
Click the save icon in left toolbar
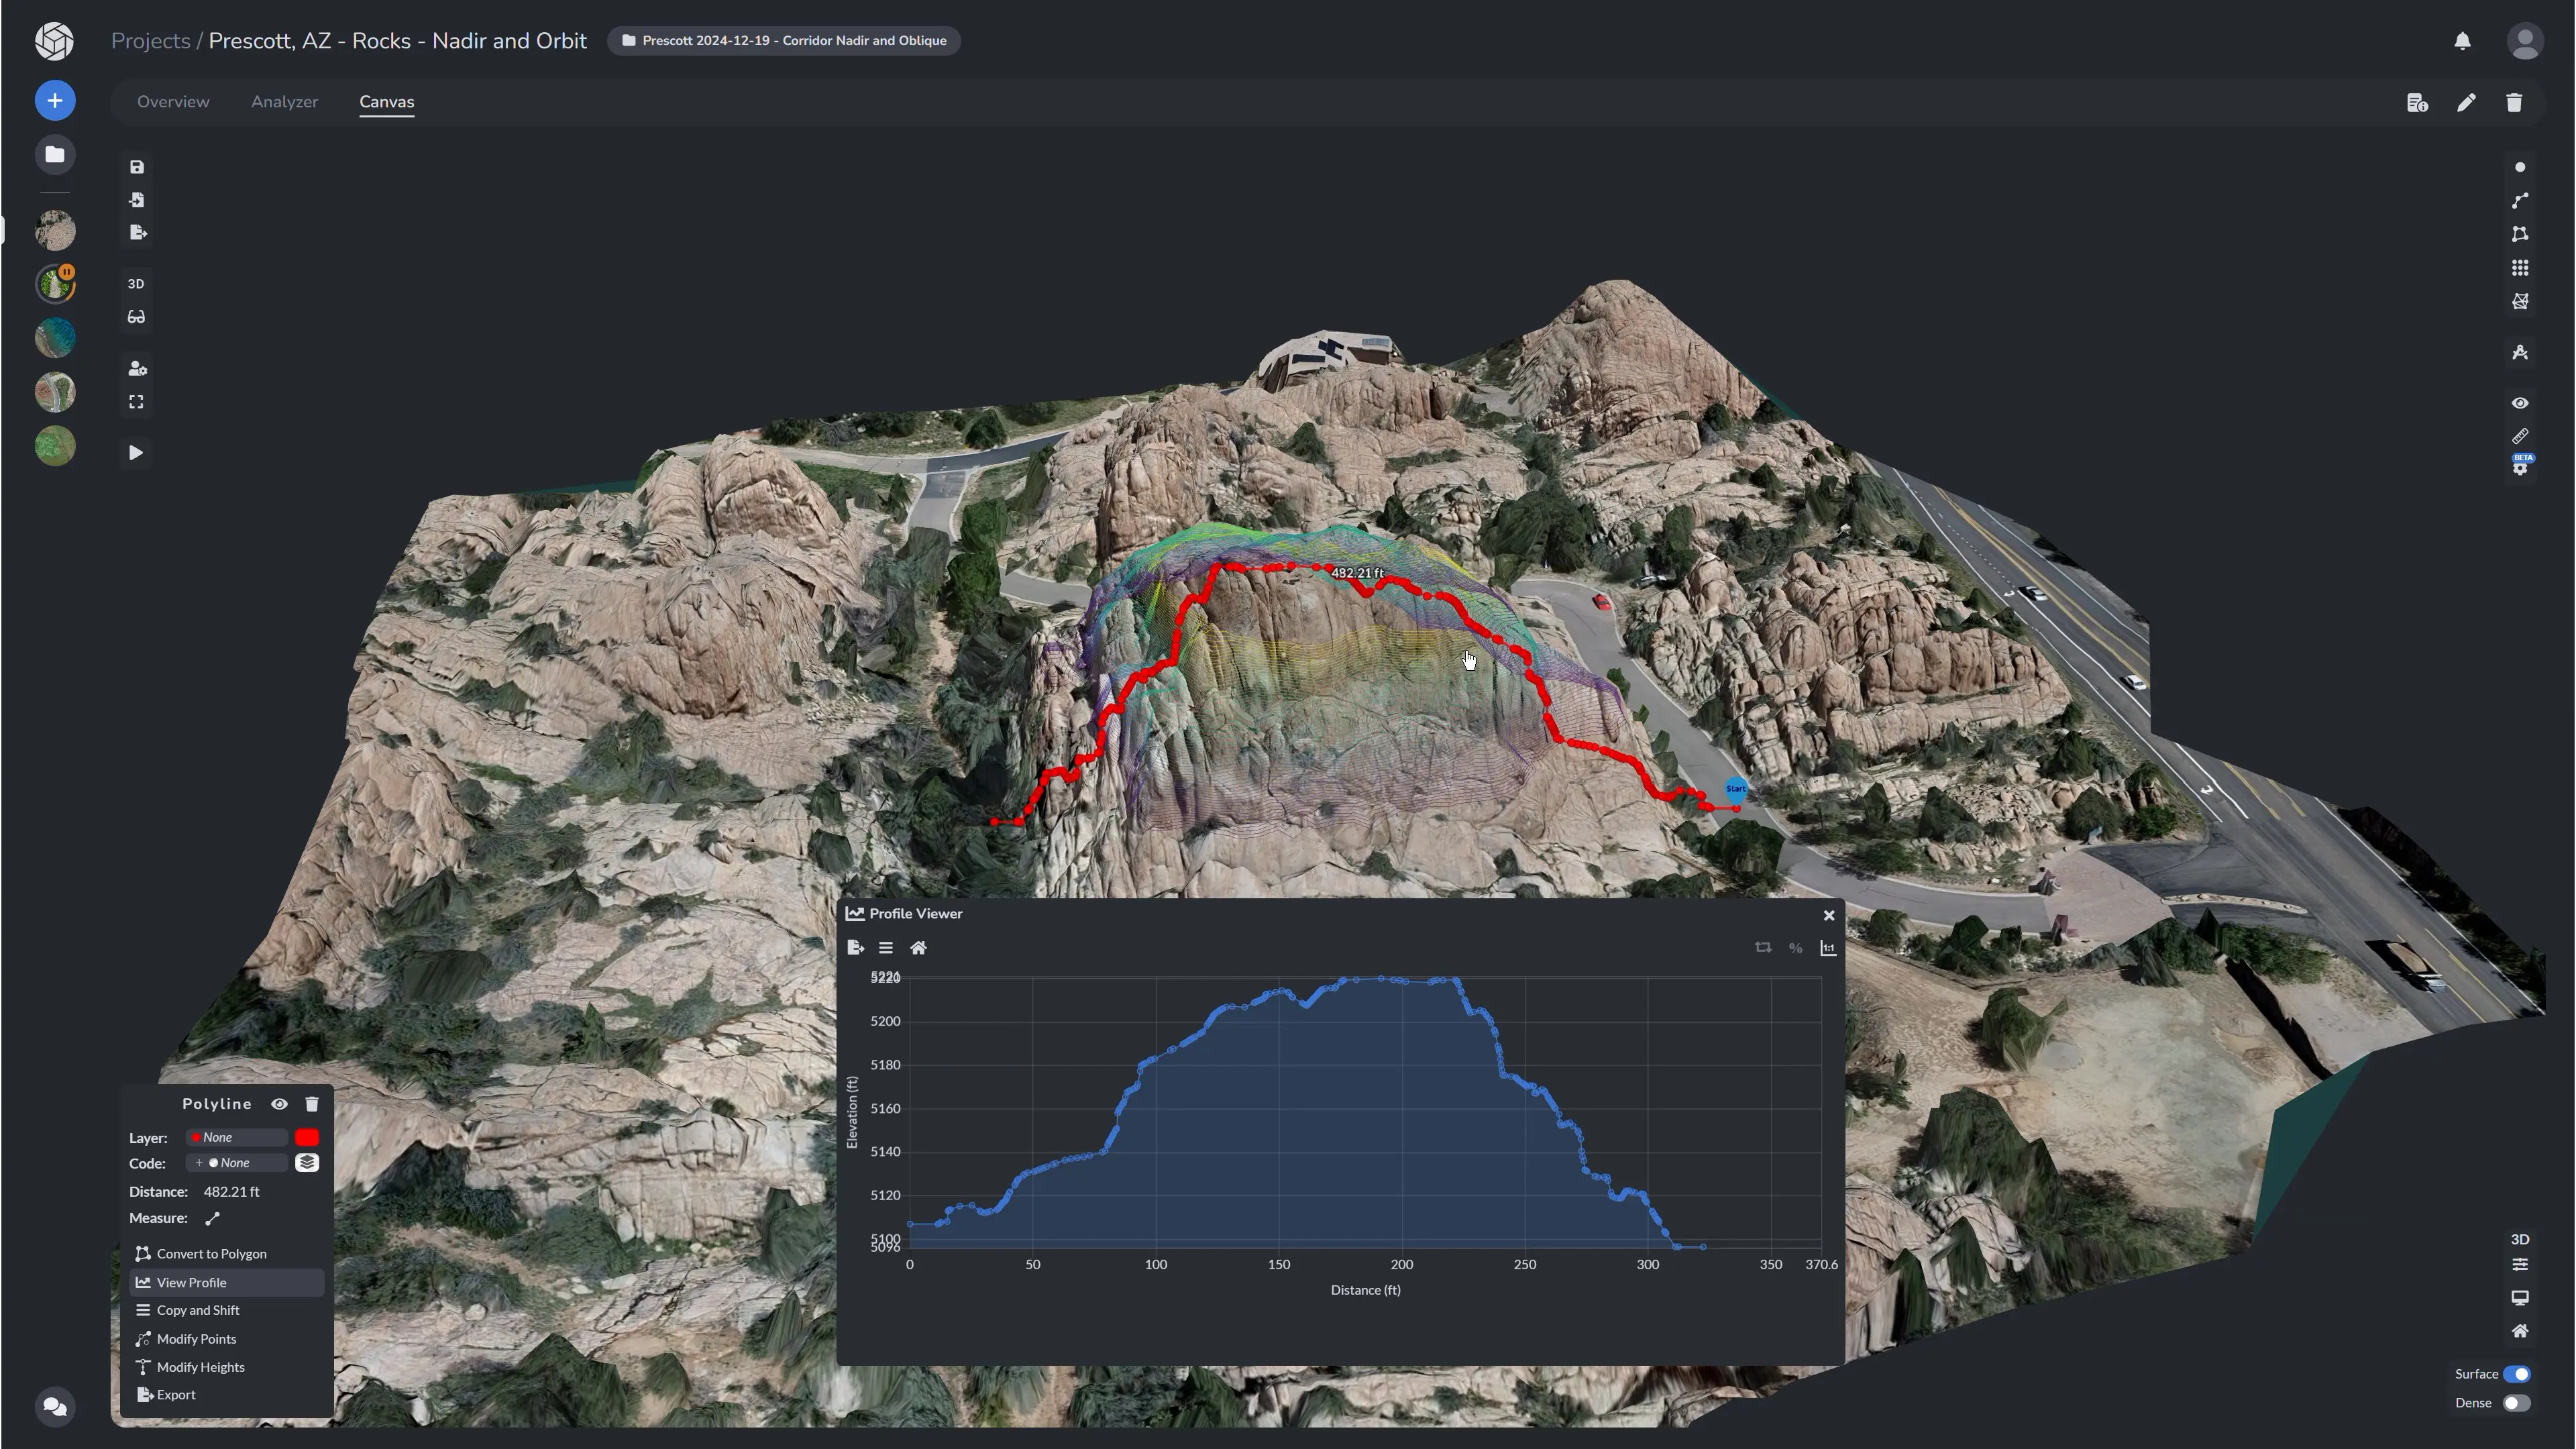coord(137,167)
